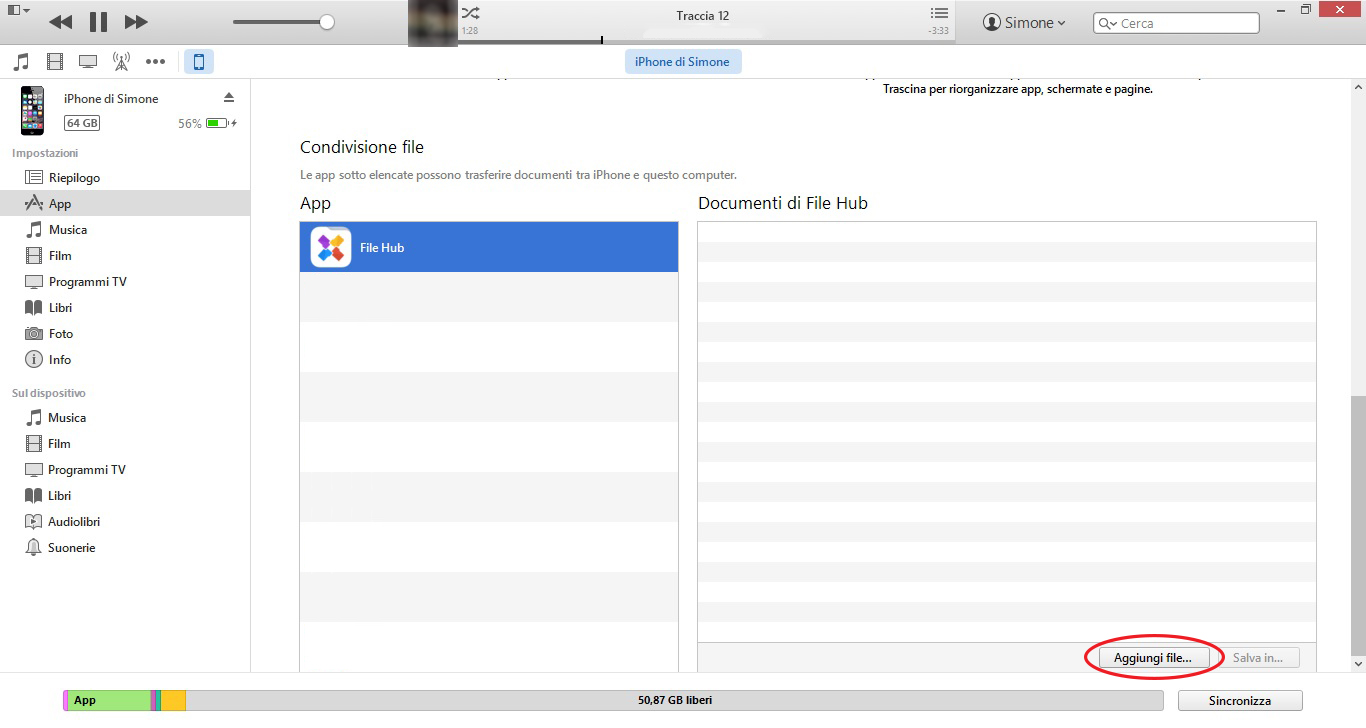The width and height of the screenshot is (1366, 728).
Task: Select the iPhone device icon button
Action: click(198, 62)
